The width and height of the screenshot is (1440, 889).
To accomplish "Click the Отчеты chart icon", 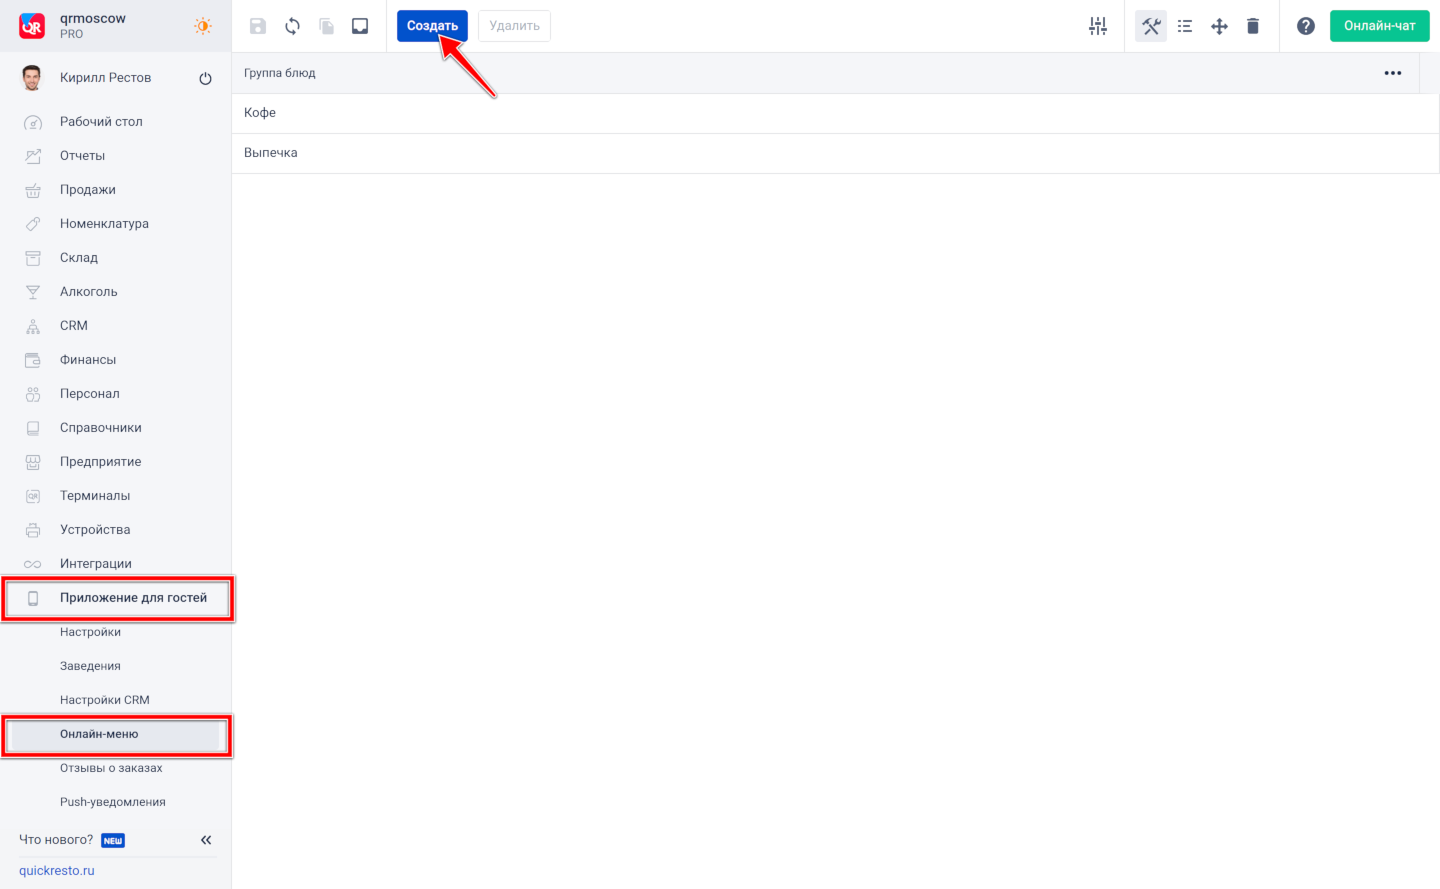I will 33,156.
